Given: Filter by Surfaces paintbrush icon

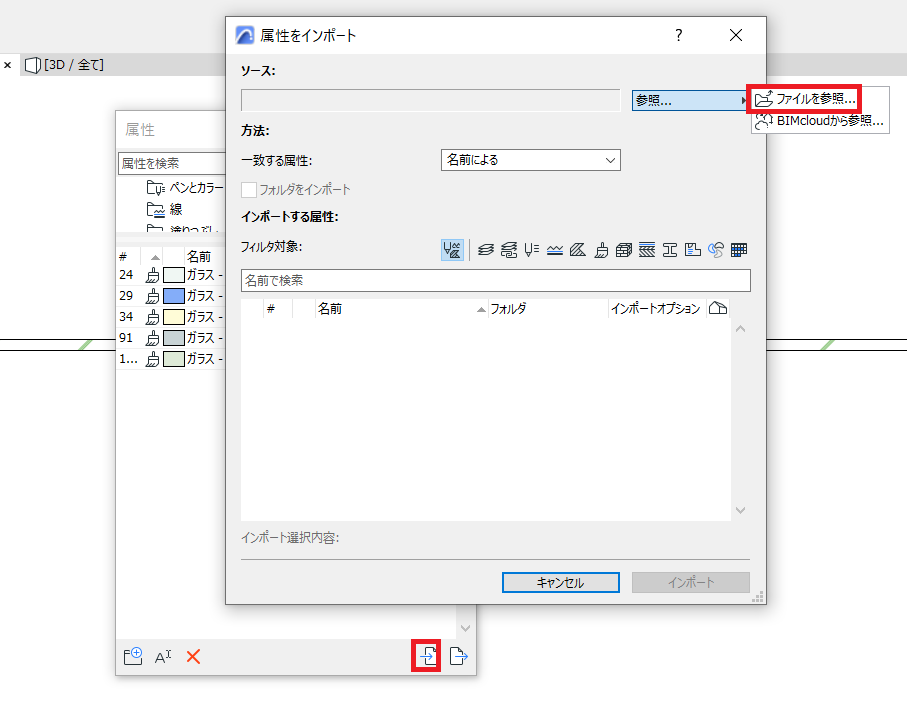Looking at the screenshot, I should click(x=601, y=250).
